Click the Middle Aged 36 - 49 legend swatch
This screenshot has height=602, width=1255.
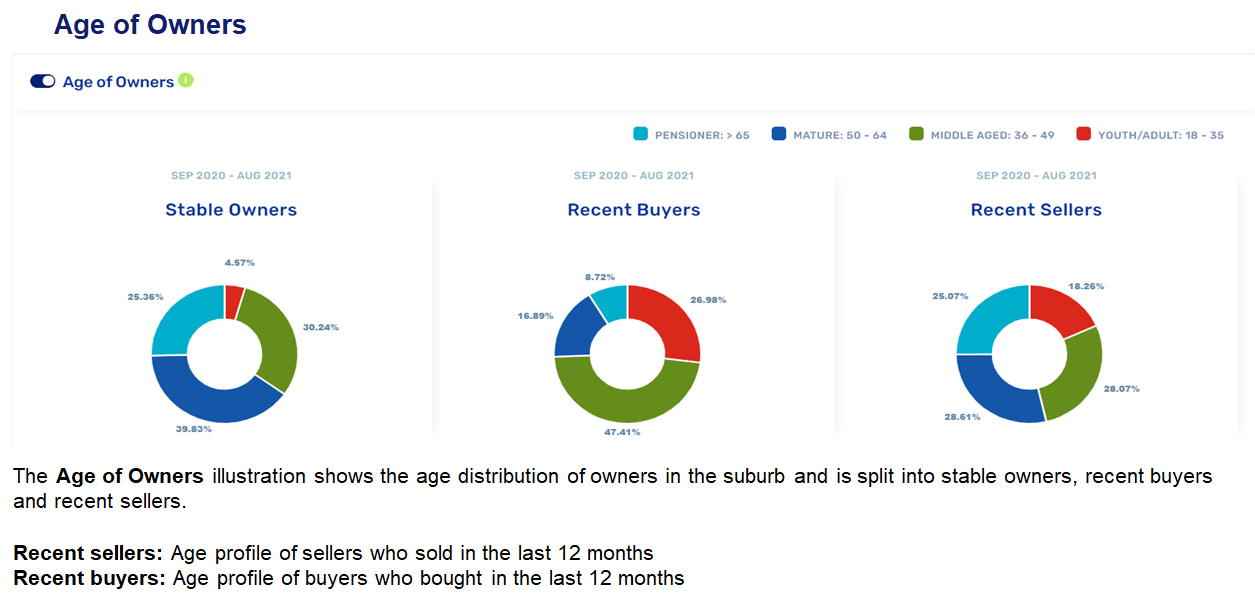[x=916, y=134]
